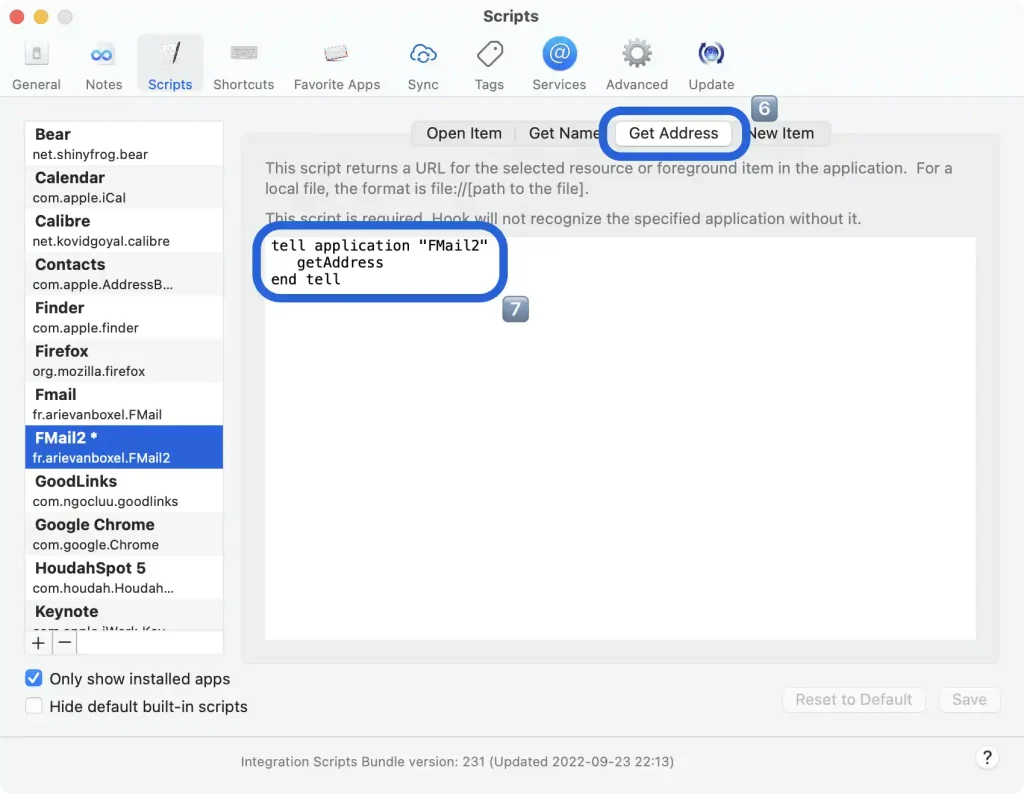Enable Hide default built-in scripts

34,706
